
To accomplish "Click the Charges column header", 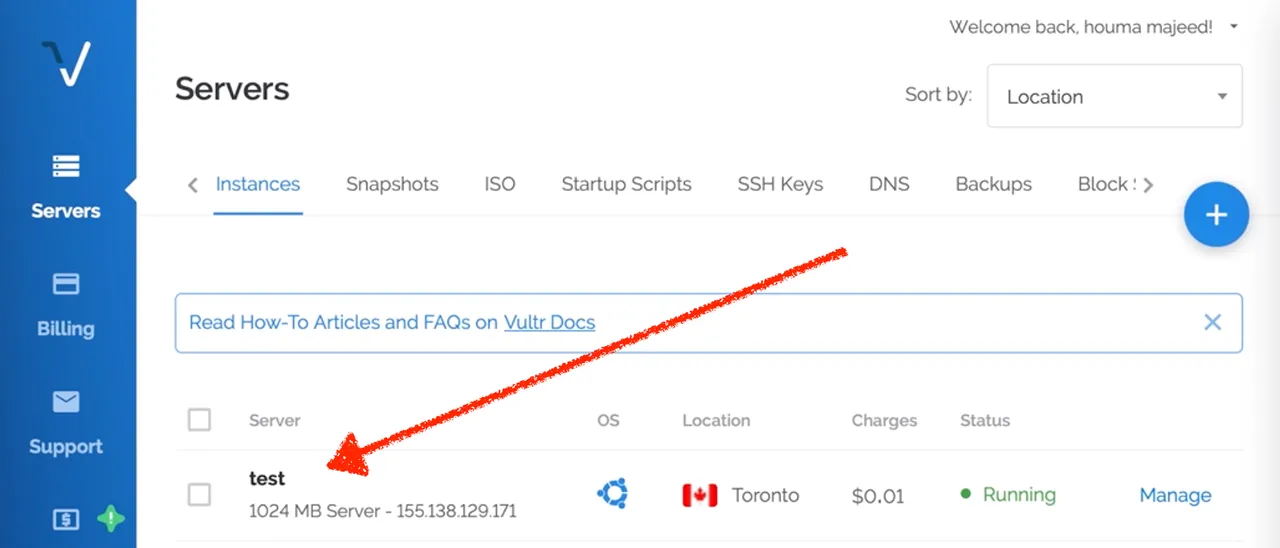I will pyautogui.click(x=884, y=420).
